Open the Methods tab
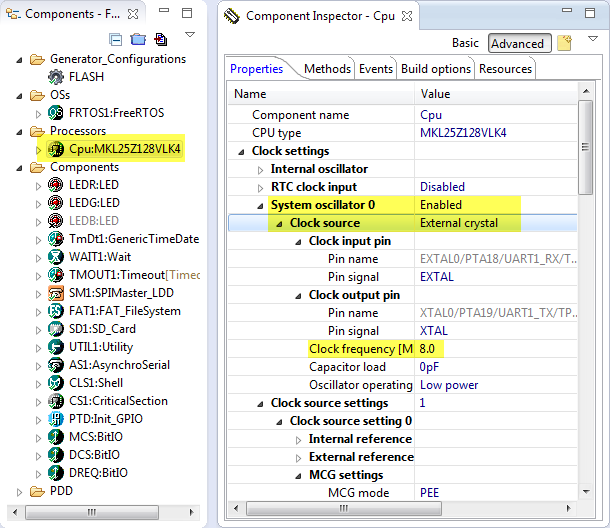The width and height of the screenshot is (610, 528). click(327, 69)
